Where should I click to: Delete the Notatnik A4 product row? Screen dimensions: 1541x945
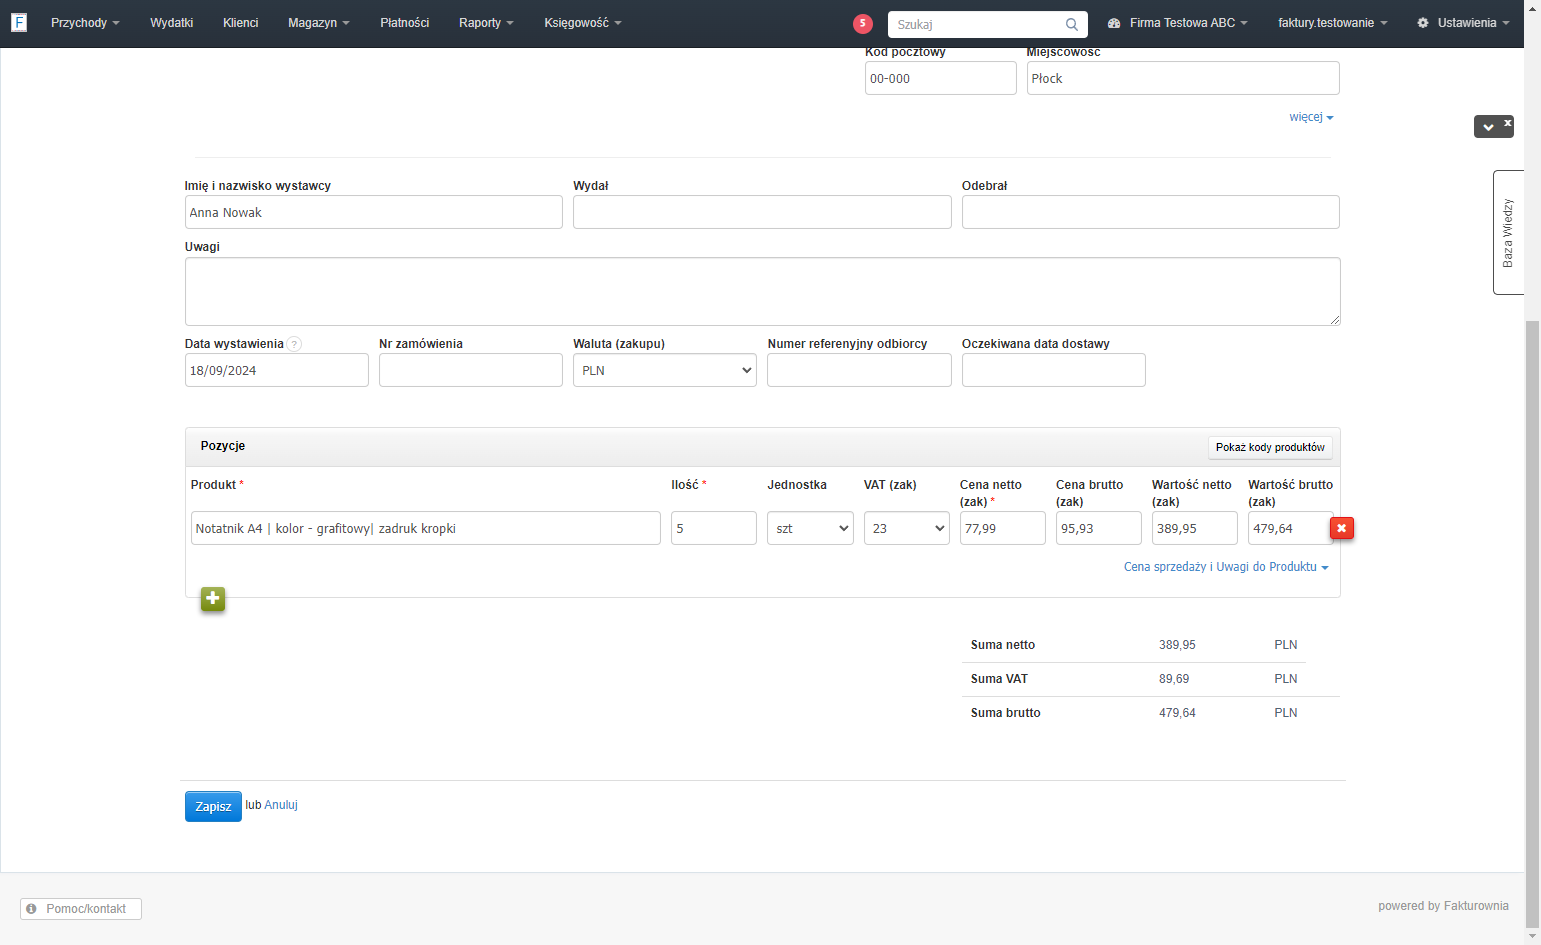pos(1342,528)
